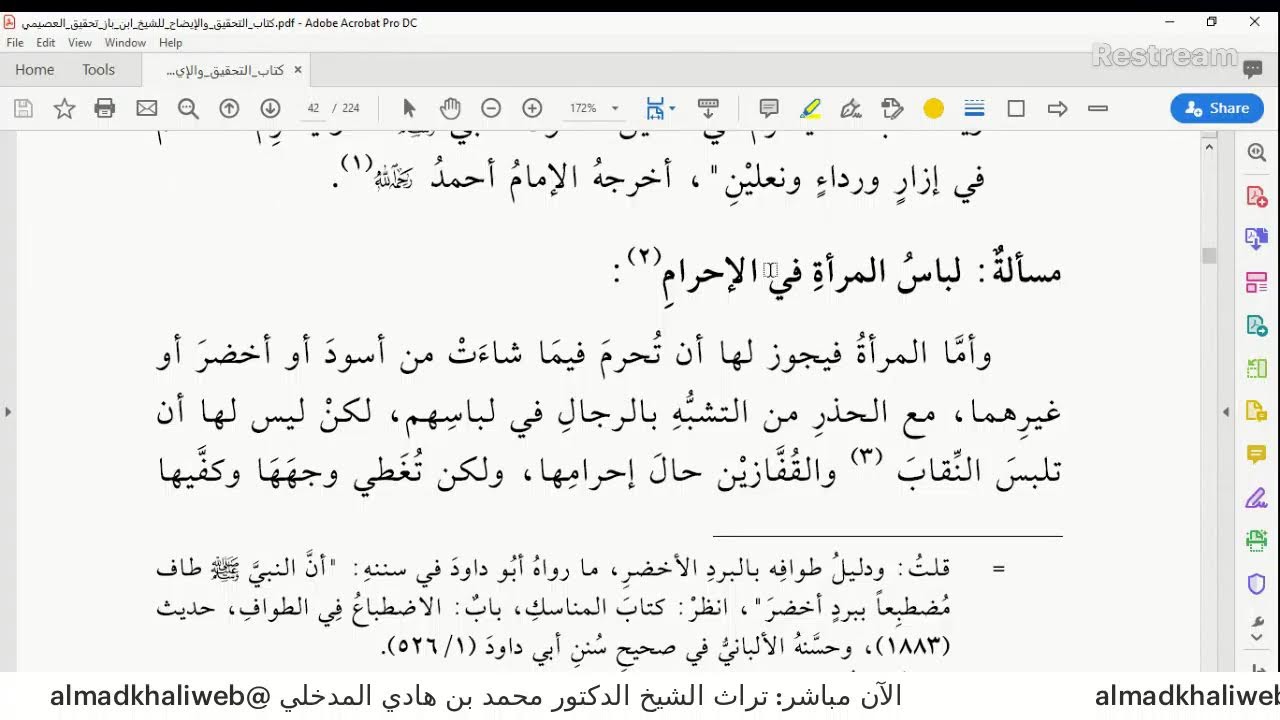Send file by email envelope icon
The width and height of the screenshot is (1280, 720).
tap(147, 108)
